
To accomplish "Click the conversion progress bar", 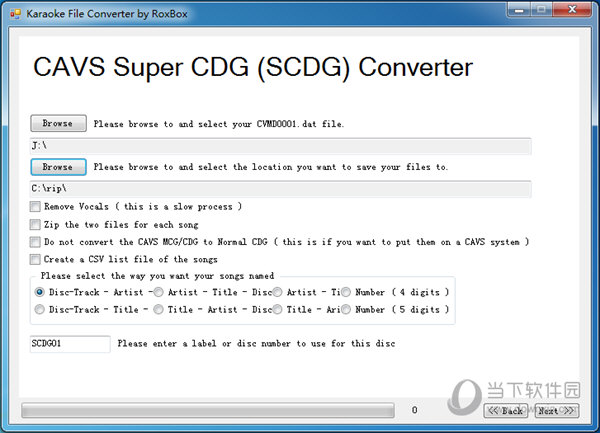I will (x=208, y=410).
